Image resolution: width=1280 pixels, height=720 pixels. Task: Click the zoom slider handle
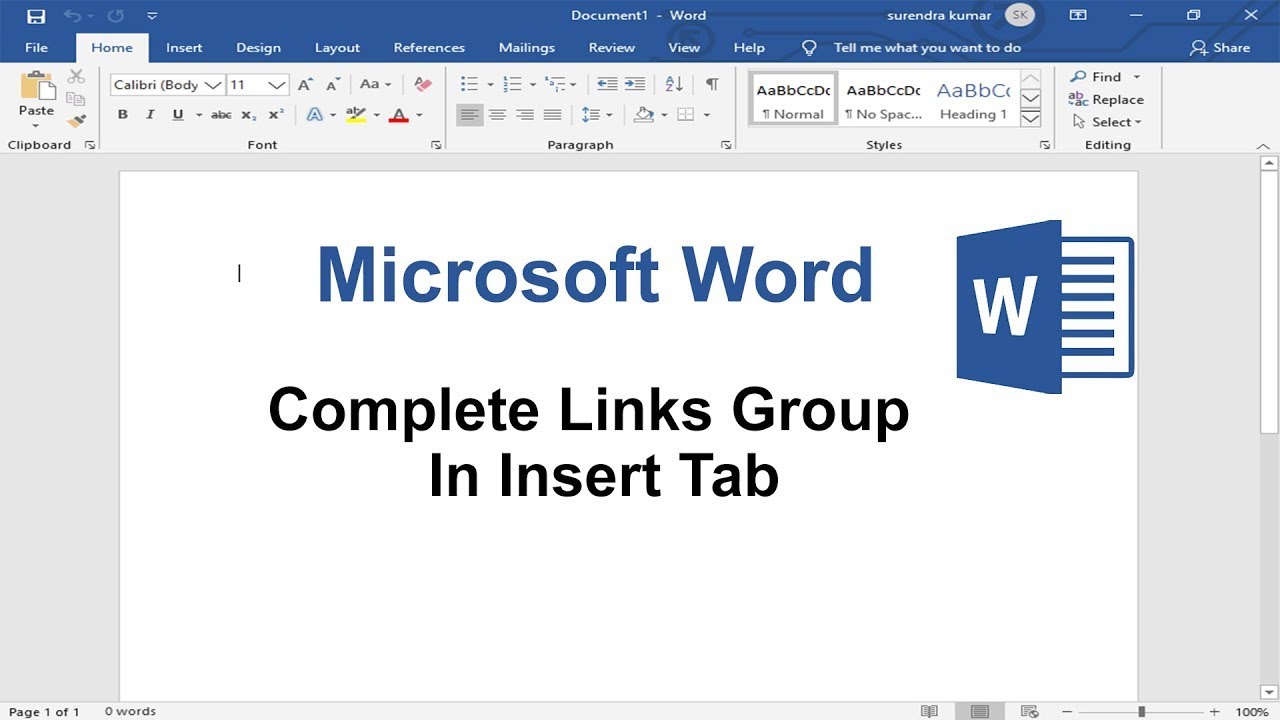point(1141,711)
